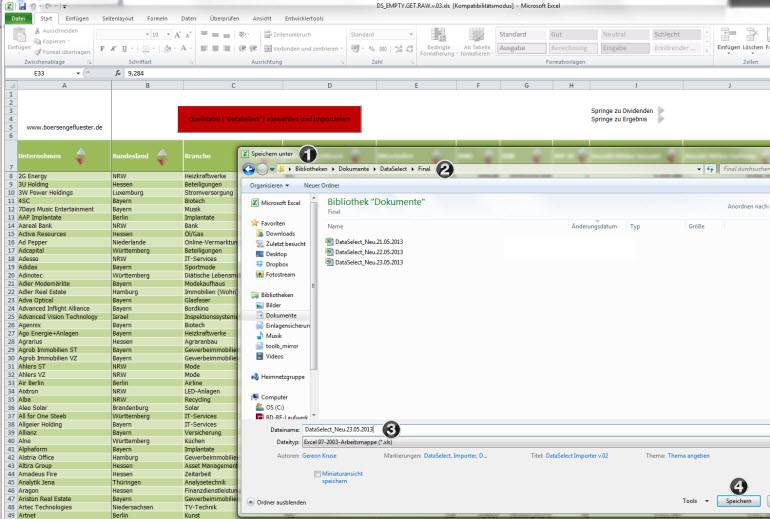770x519 pixels.
Task: Select Bilder under Bibliotheken
Action: [x=269, y=305]
